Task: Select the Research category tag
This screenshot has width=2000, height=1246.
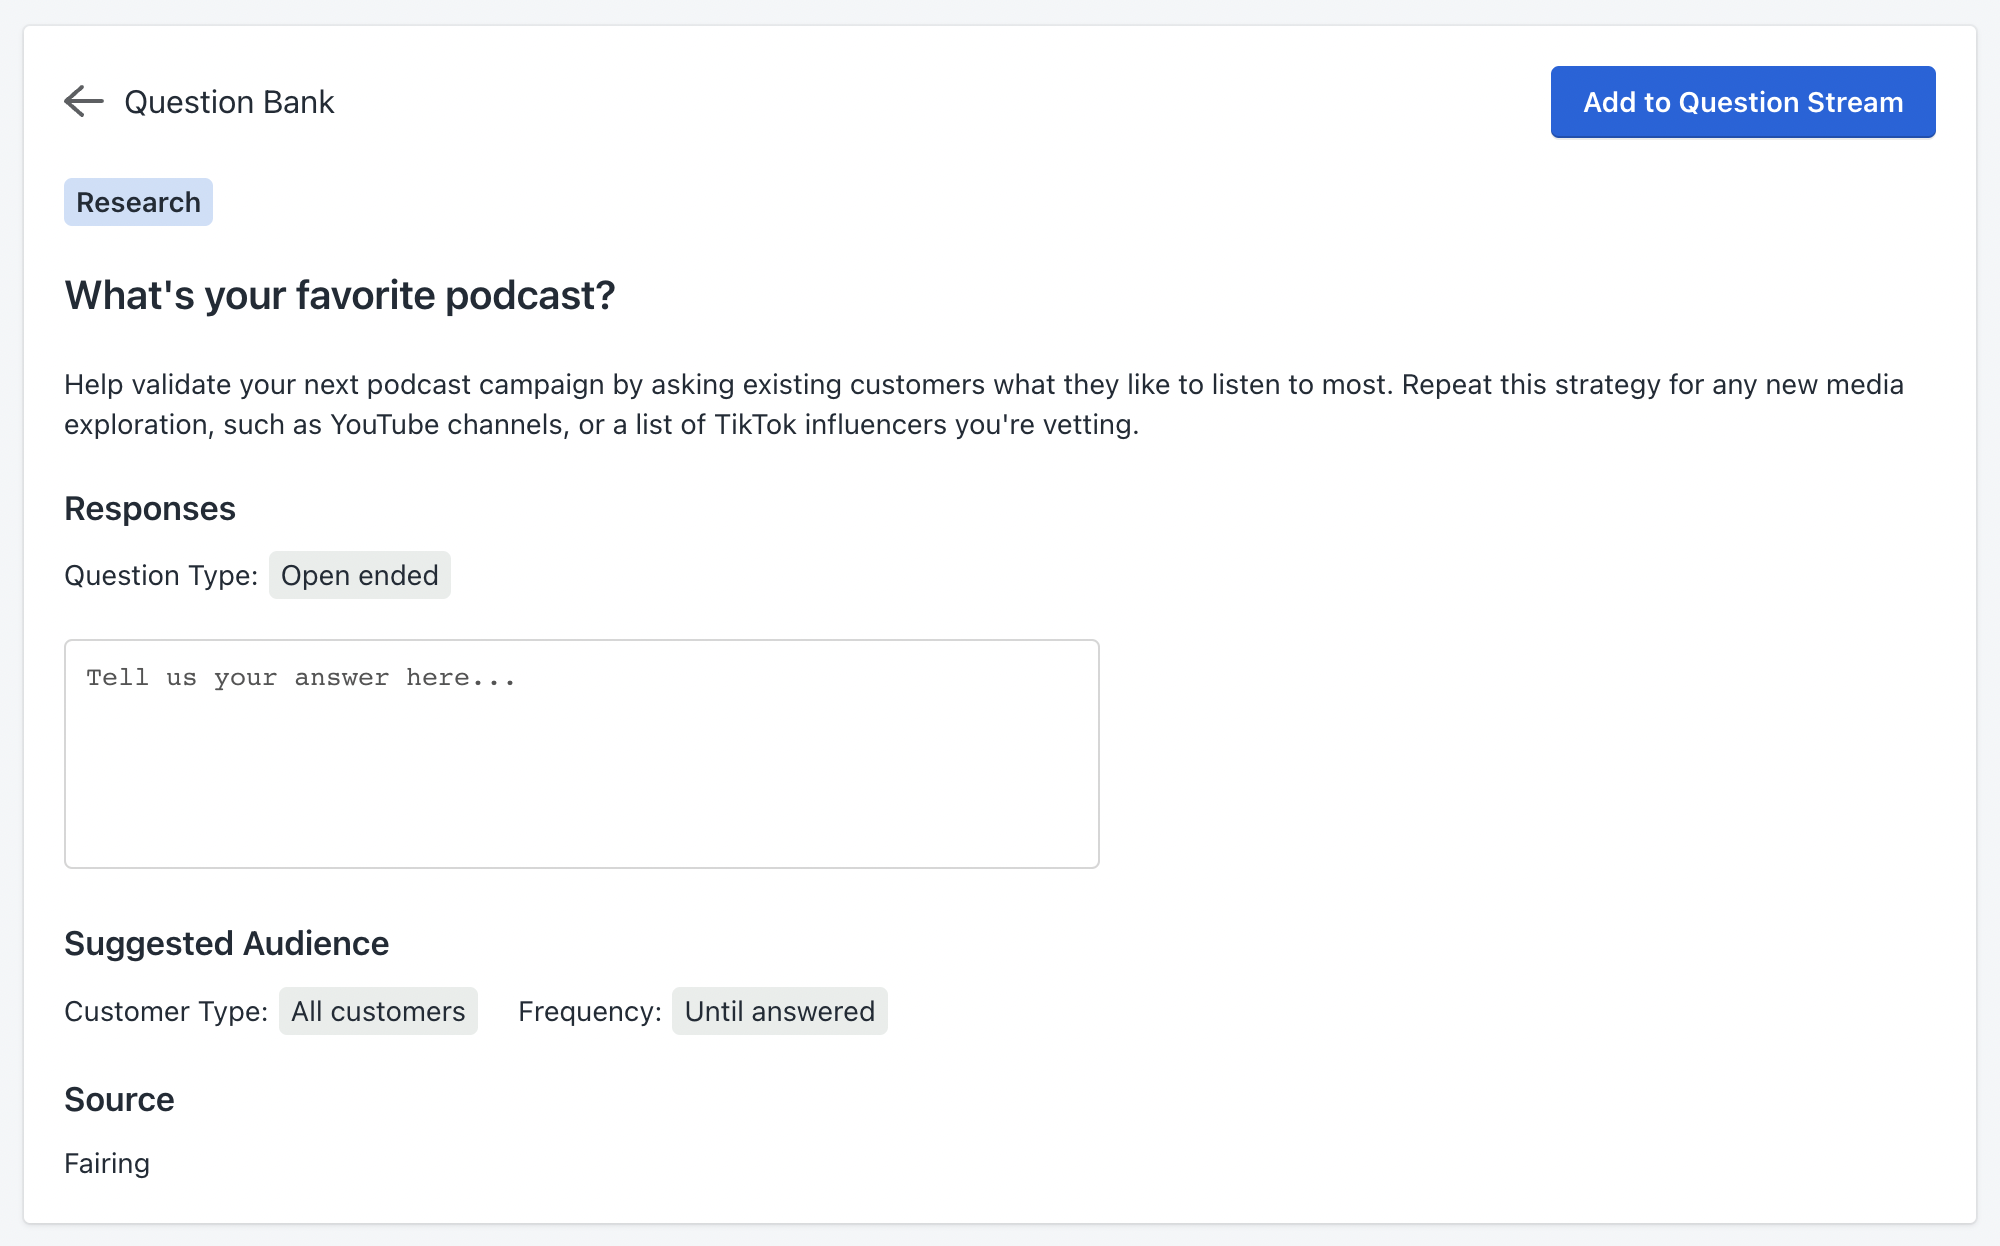Action: click(x=138, y=202)
